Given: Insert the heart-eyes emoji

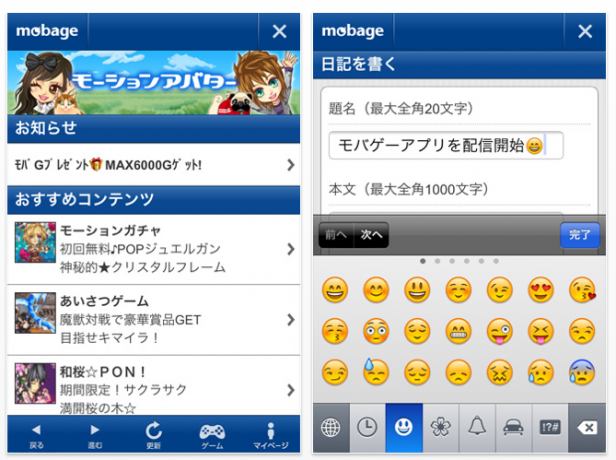Looking at the screenshot, I should coord(541,290).
